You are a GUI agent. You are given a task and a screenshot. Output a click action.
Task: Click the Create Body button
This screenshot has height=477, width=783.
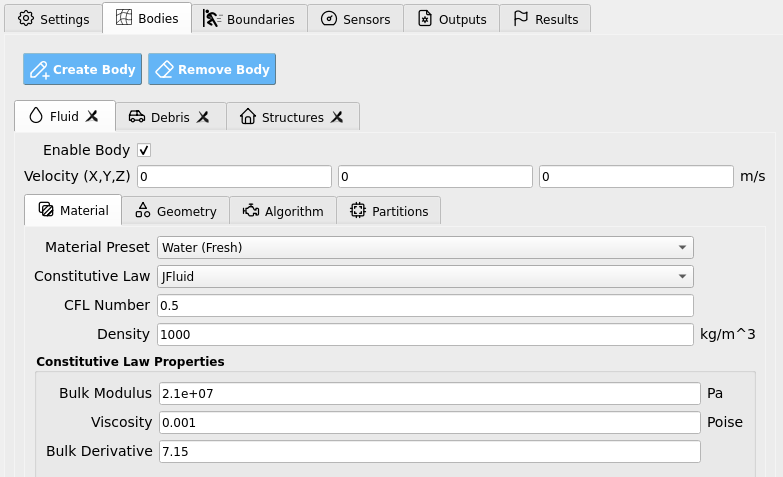pyautogui.click(x=82, y=69)
